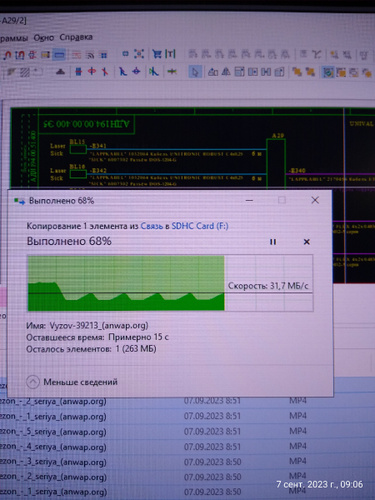Select the A29 block in the schematic
The image size is (375, 500).
click(276, 163)
